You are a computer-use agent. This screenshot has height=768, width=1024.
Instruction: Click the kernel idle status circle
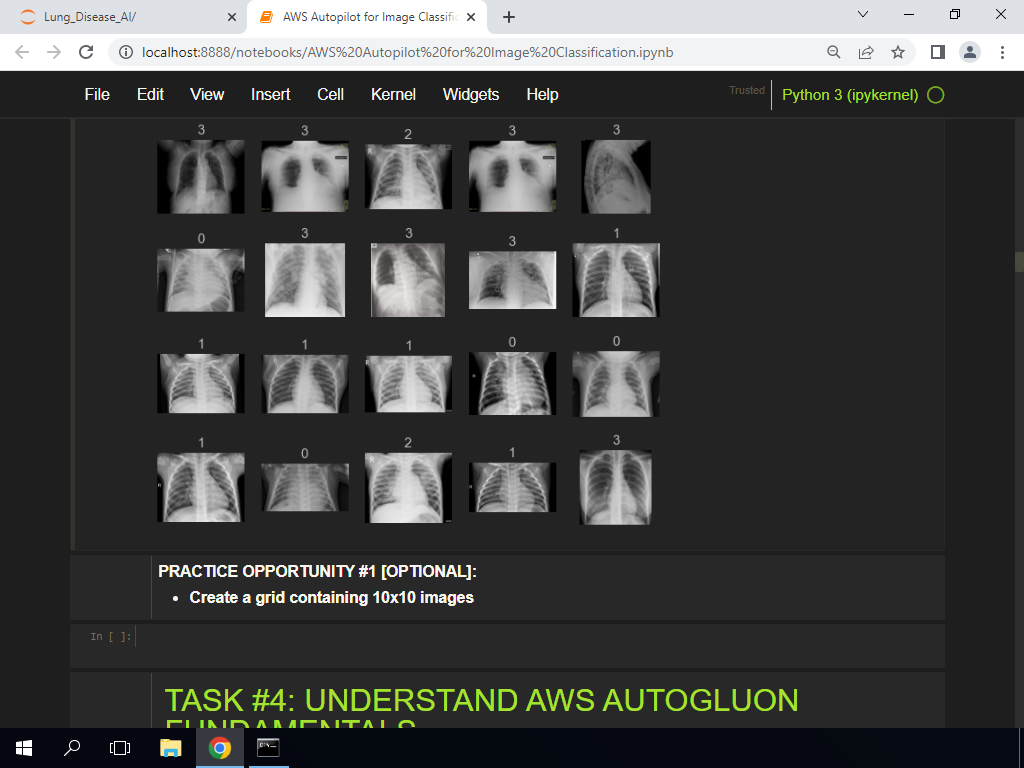pos(936,95)
